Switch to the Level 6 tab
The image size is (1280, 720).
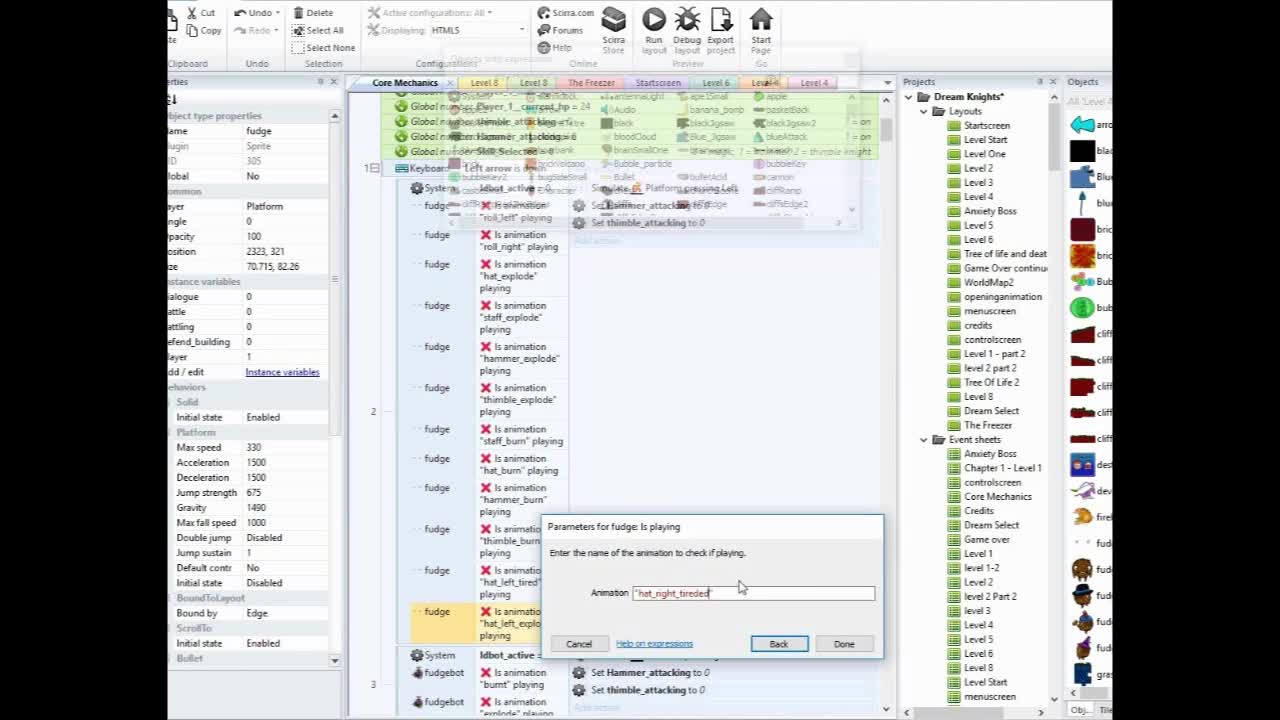pyautogui.click(x=715, y=83)
